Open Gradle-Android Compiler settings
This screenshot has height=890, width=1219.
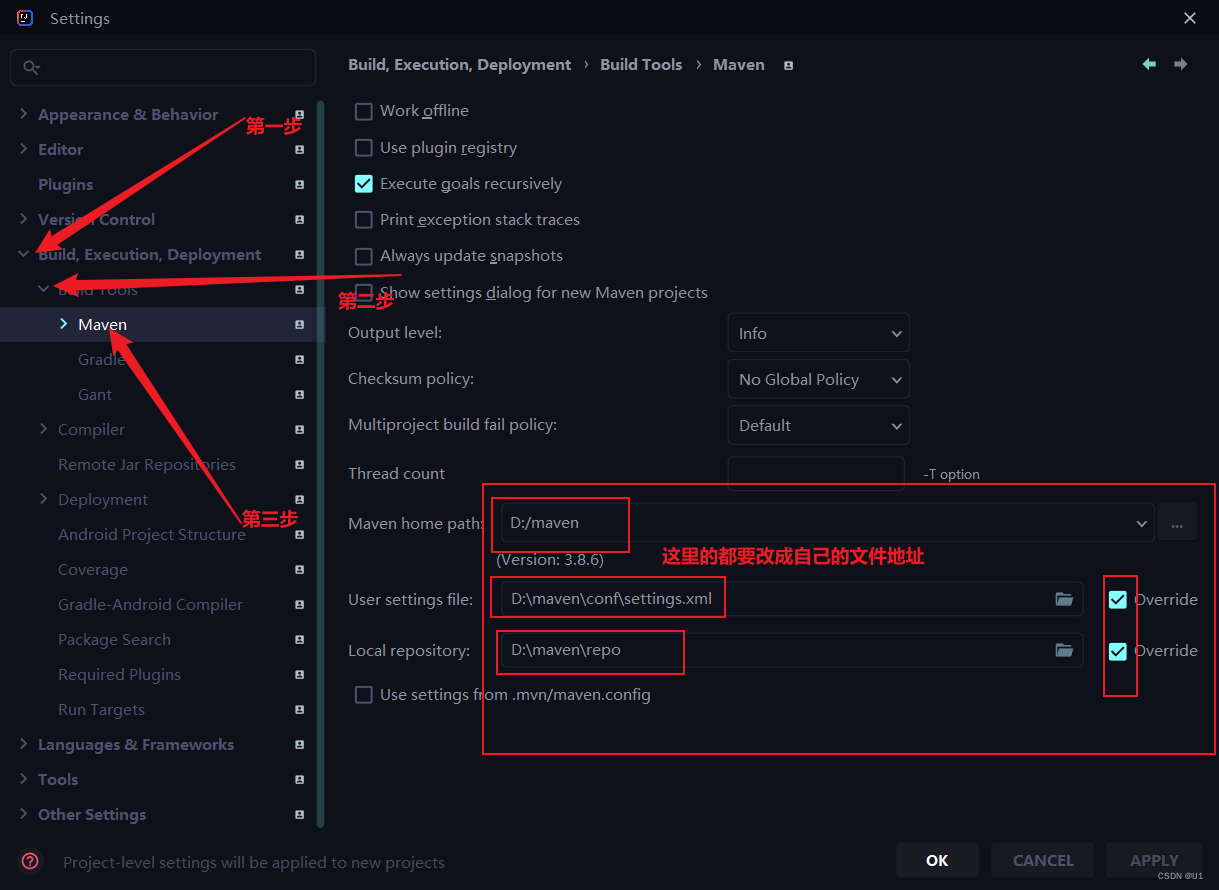pyautogui.click(x=150, y=605)
